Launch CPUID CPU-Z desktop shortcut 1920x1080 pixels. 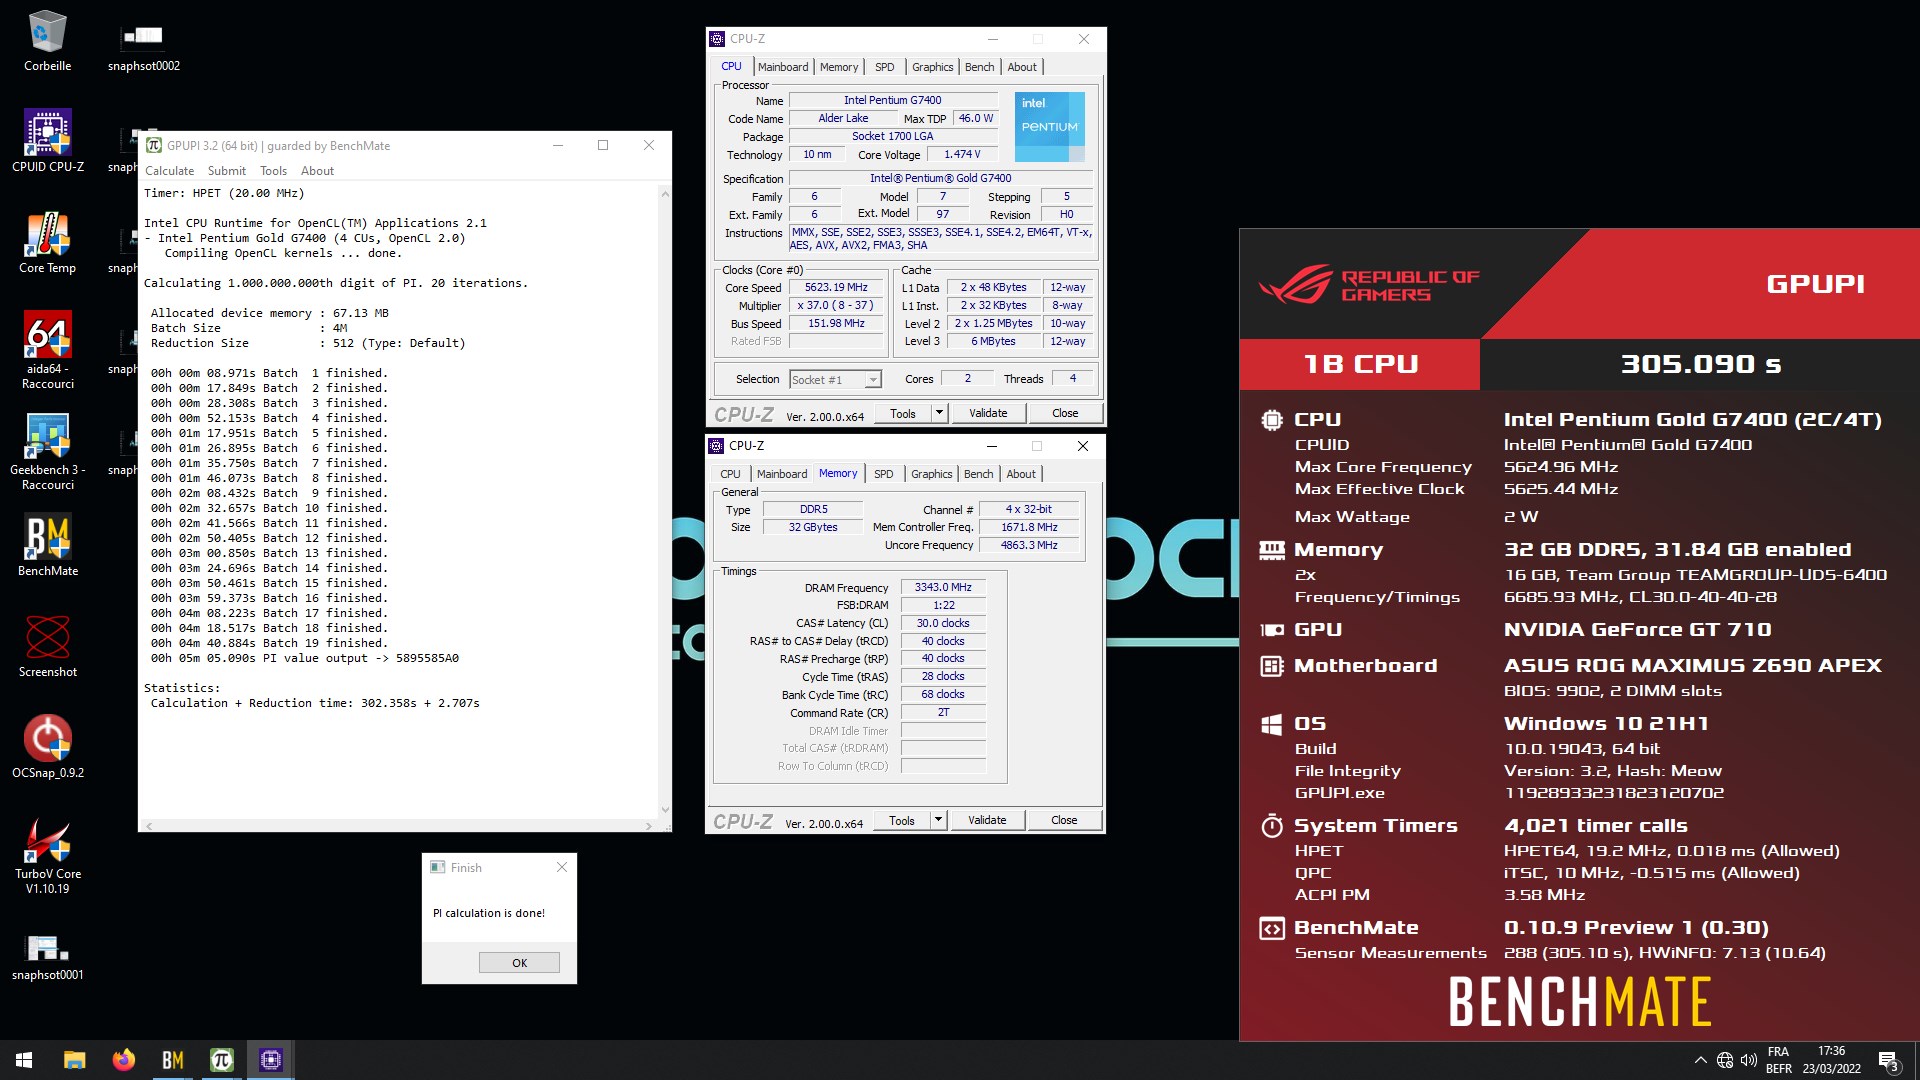[x=47, y=141]
